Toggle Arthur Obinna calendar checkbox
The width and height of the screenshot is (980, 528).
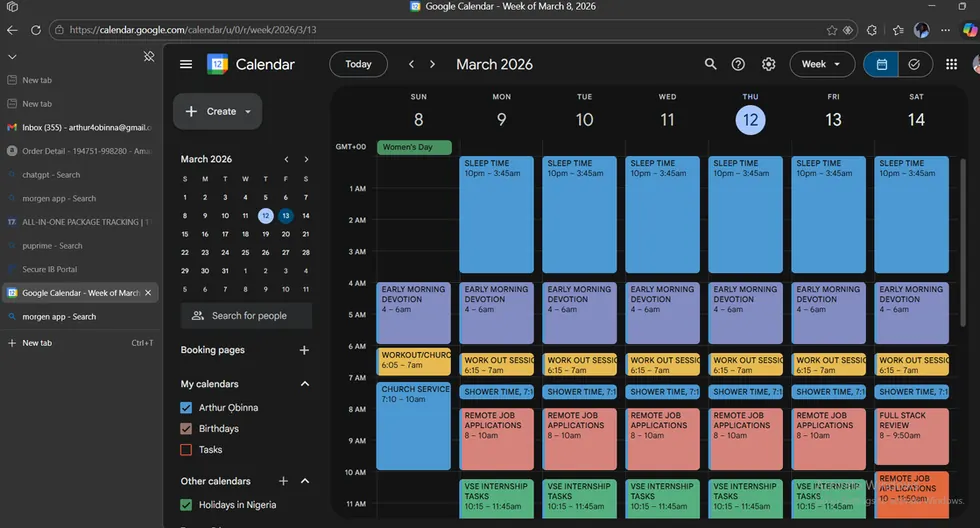(x=186, y=407)
